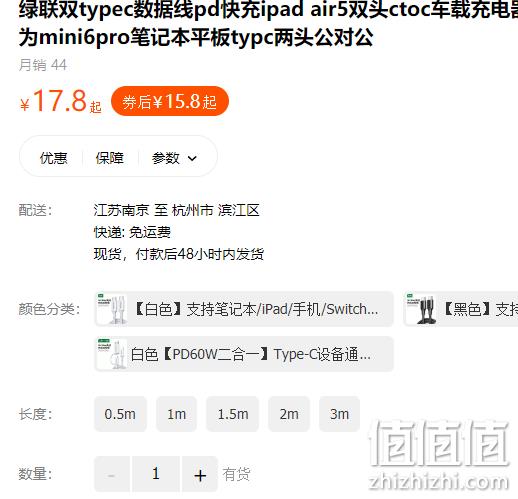
Task: Decrease quantity with minus button
Action: [112, 474]
